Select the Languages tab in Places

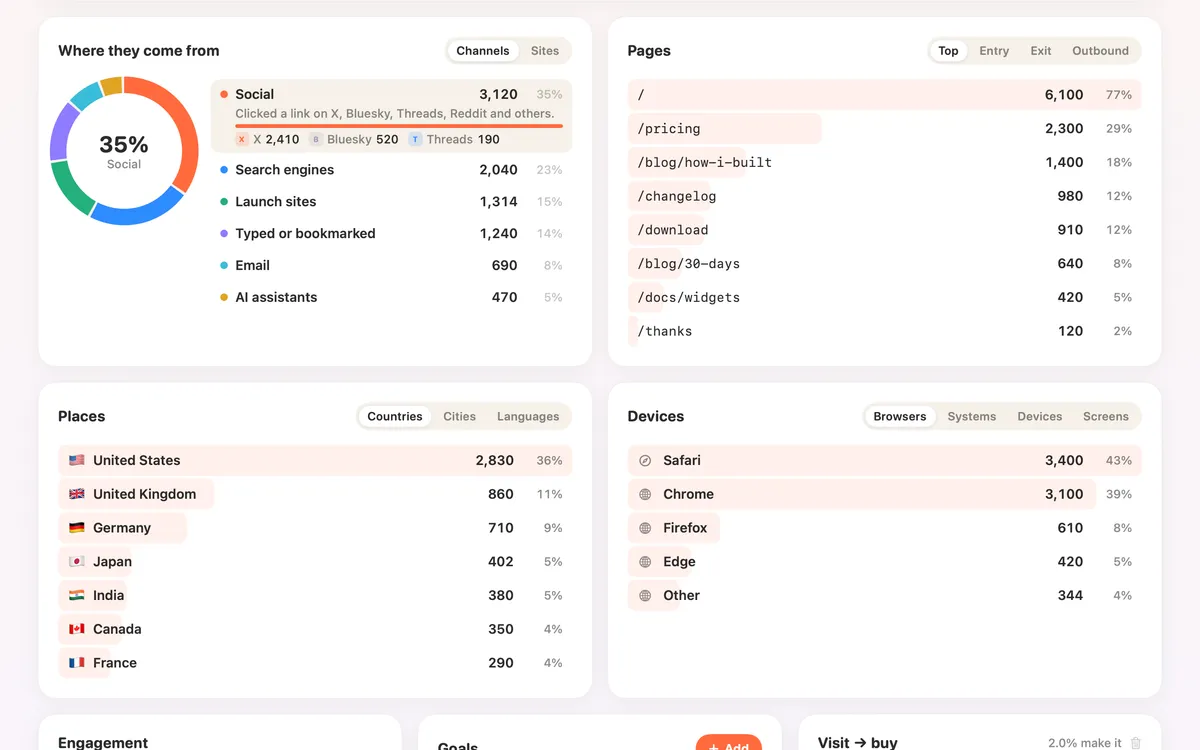click(x=528, y=417)
